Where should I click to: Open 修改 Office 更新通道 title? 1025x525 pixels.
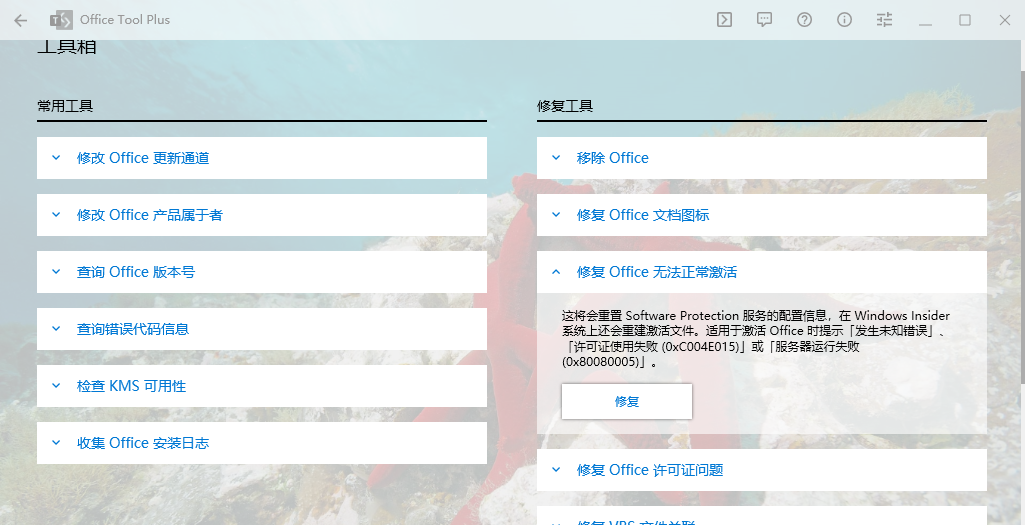[143, 158]
